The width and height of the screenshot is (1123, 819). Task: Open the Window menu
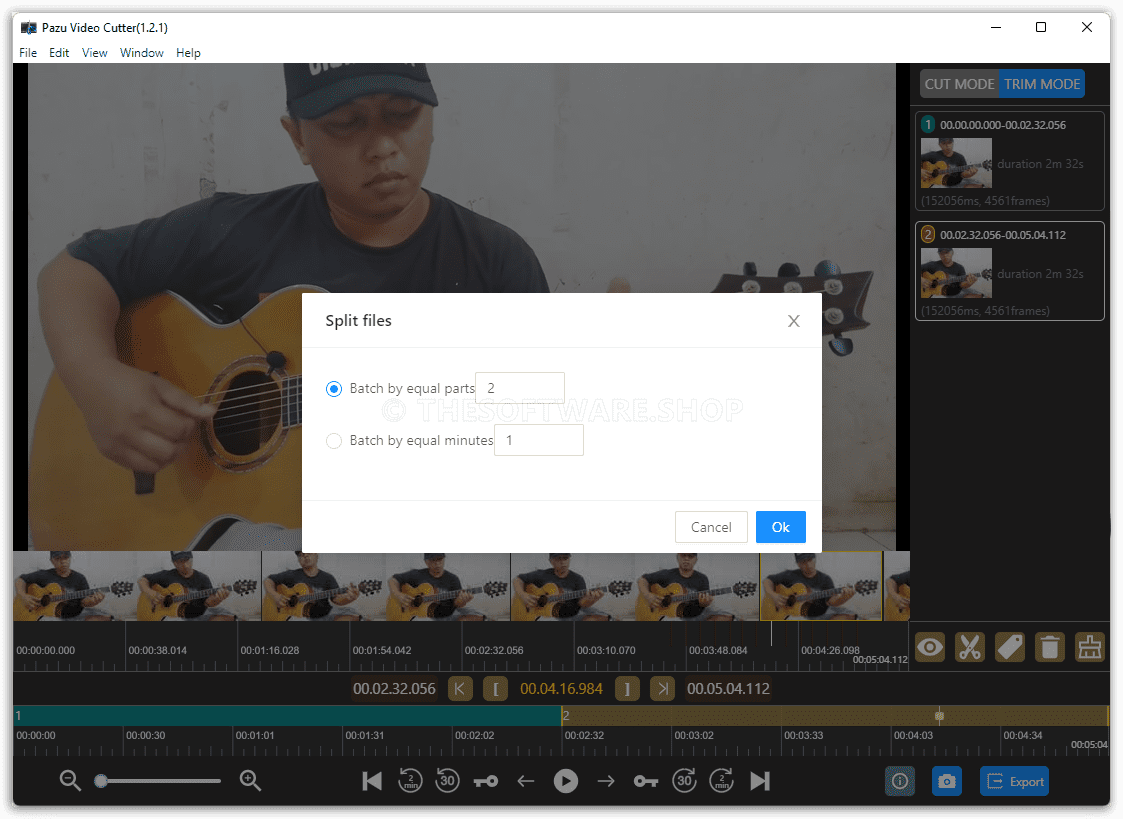pos(142,53)
